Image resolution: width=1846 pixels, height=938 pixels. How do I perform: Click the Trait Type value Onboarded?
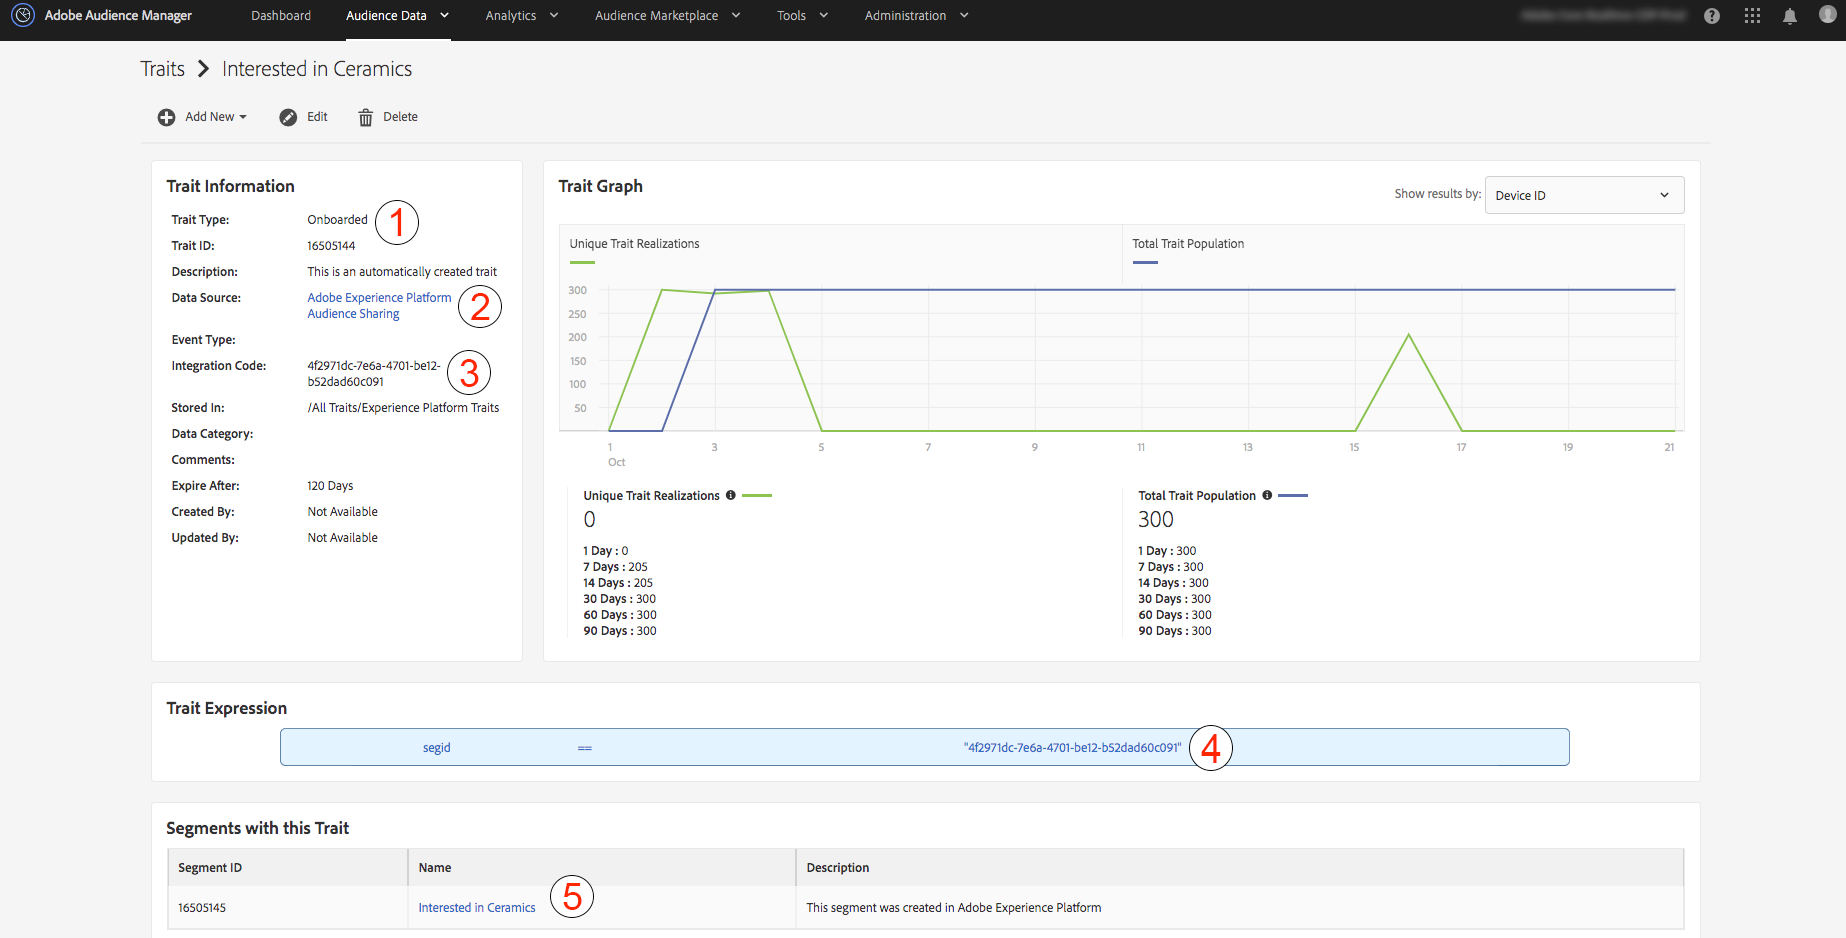click(x=337, y=220)
